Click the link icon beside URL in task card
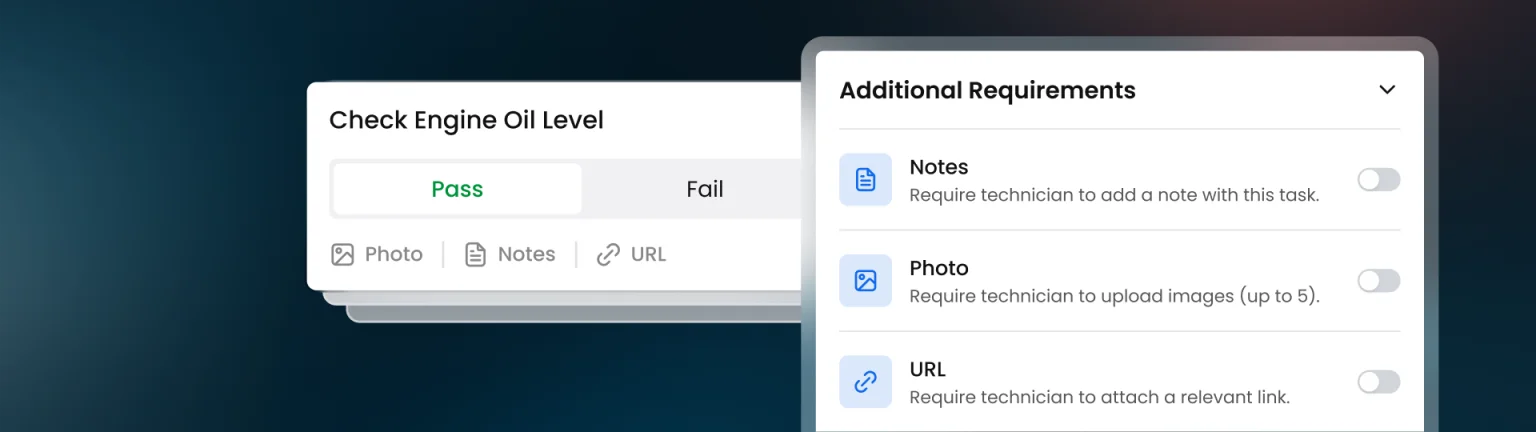 coord(608,255)
